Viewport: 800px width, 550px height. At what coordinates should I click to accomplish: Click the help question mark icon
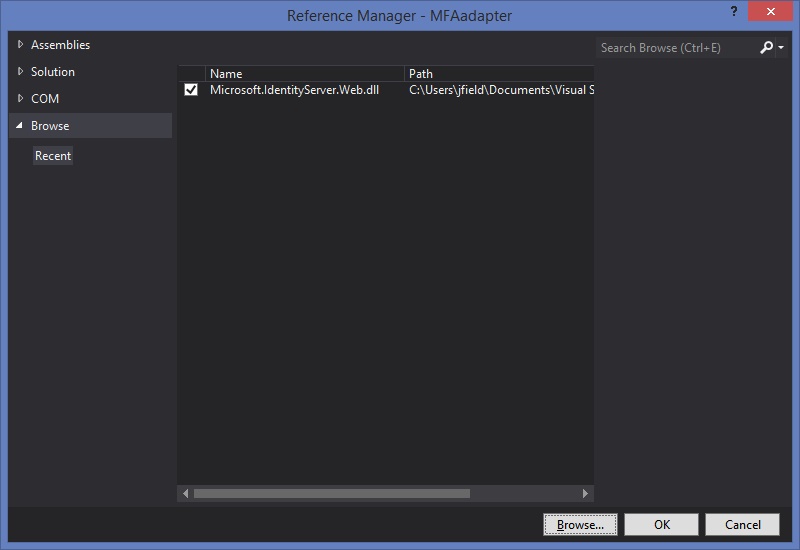734,11
